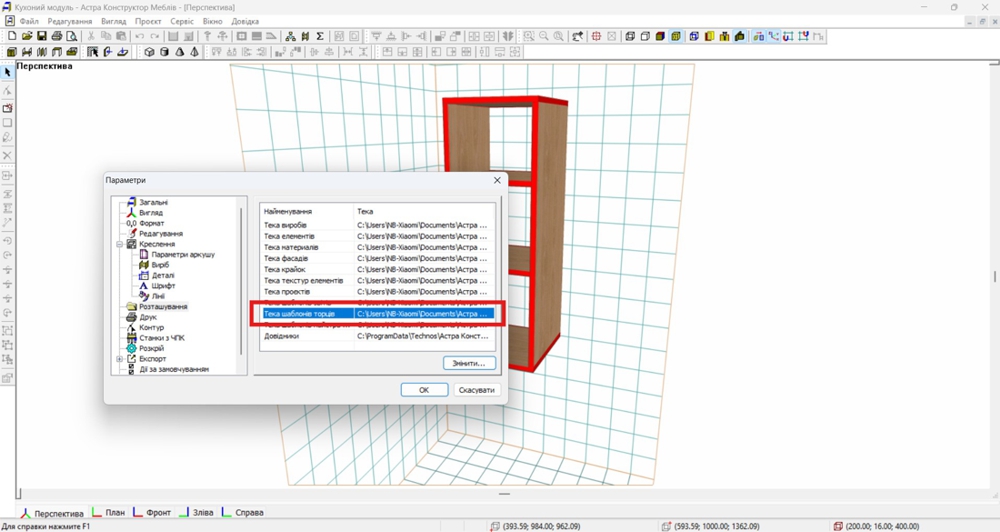The image size is (1000, 532).
Task: Open file with the folder icon
Action: pos(27,36)
